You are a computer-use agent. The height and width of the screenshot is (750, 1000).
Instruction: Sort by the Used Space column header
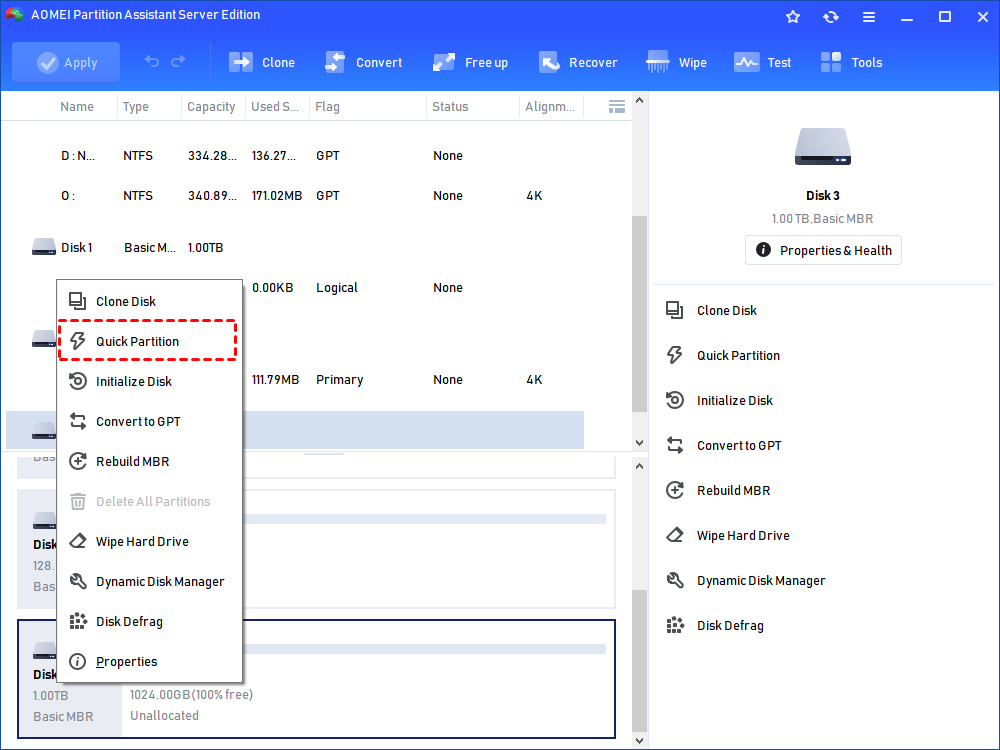coord(277,107)
